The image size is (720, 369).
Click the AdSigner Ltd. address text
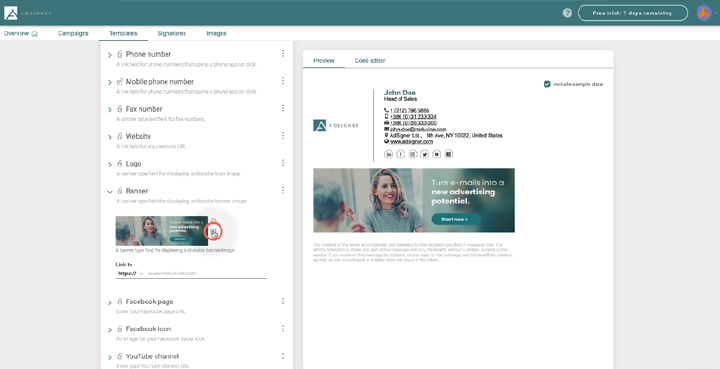click(446, 135)
